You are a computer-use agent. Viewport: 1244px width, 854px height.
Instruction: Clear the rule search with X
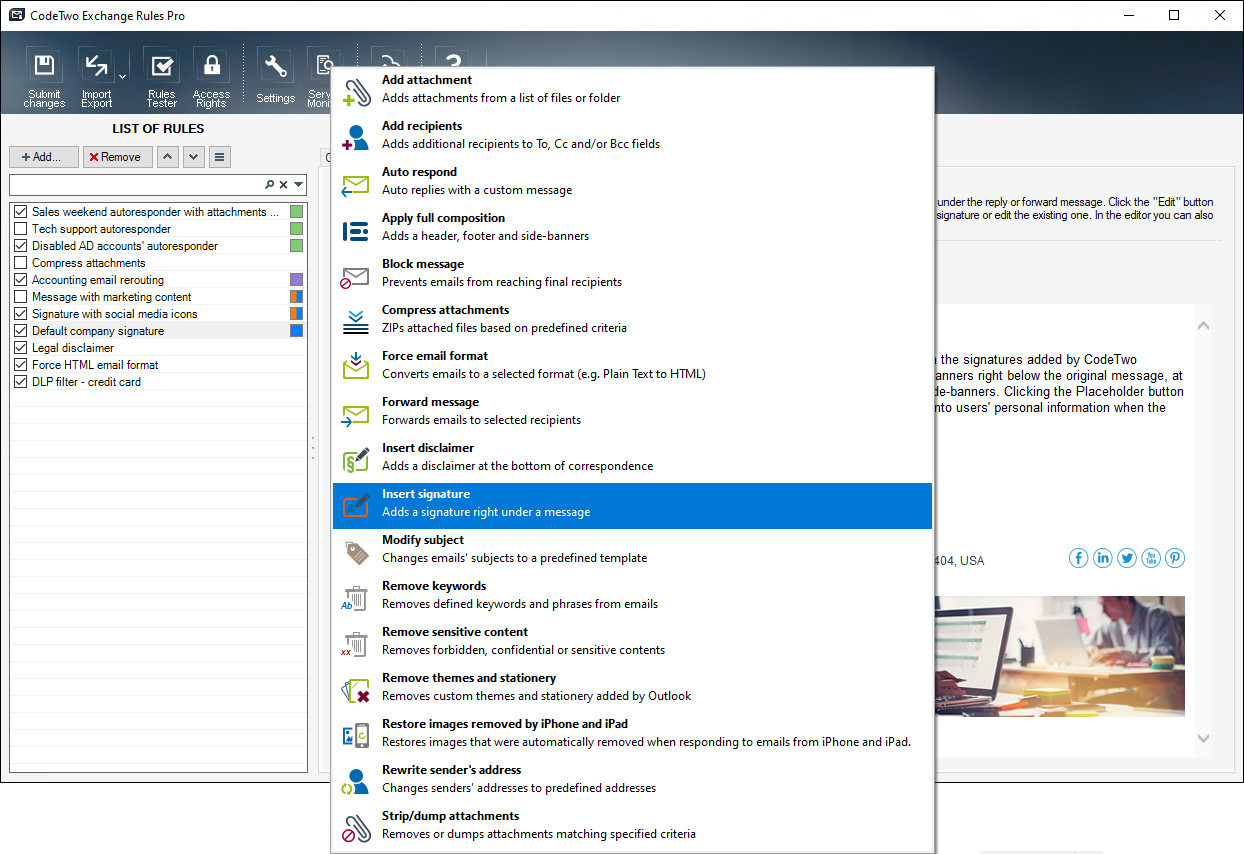coord(283,185)
